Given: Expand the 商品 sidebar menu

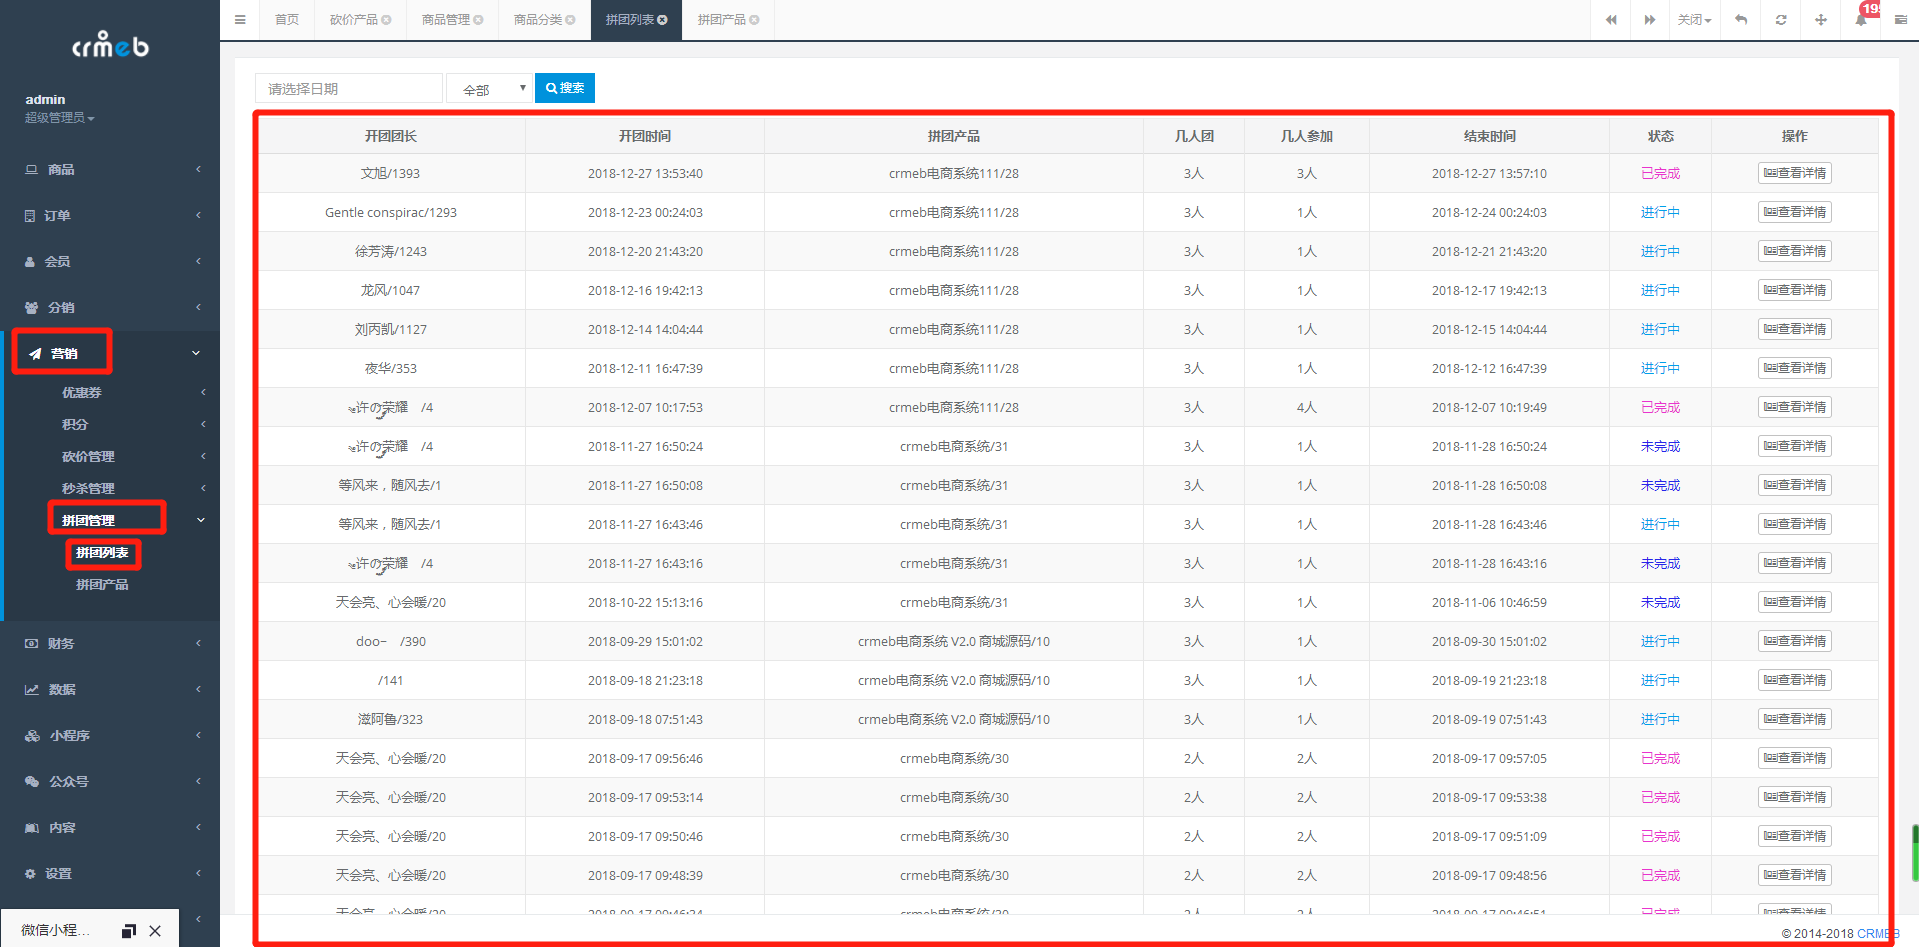Looking at the screenshot, I should pos(110,170).
